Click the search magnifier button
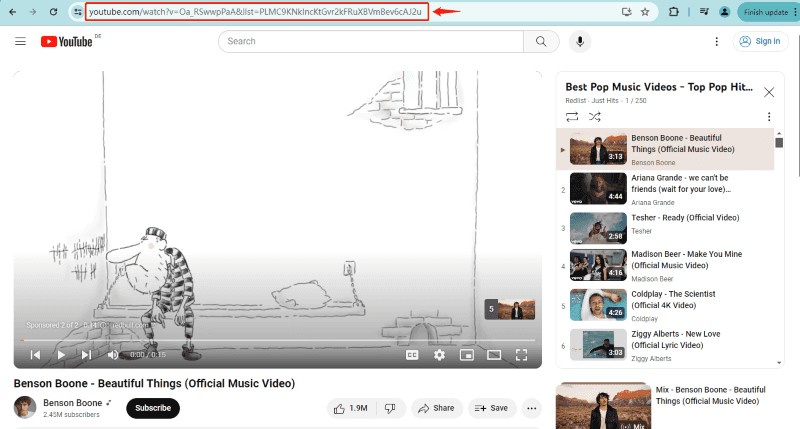The height and width of the screenshot is (429, 800). tap(541, 41)
